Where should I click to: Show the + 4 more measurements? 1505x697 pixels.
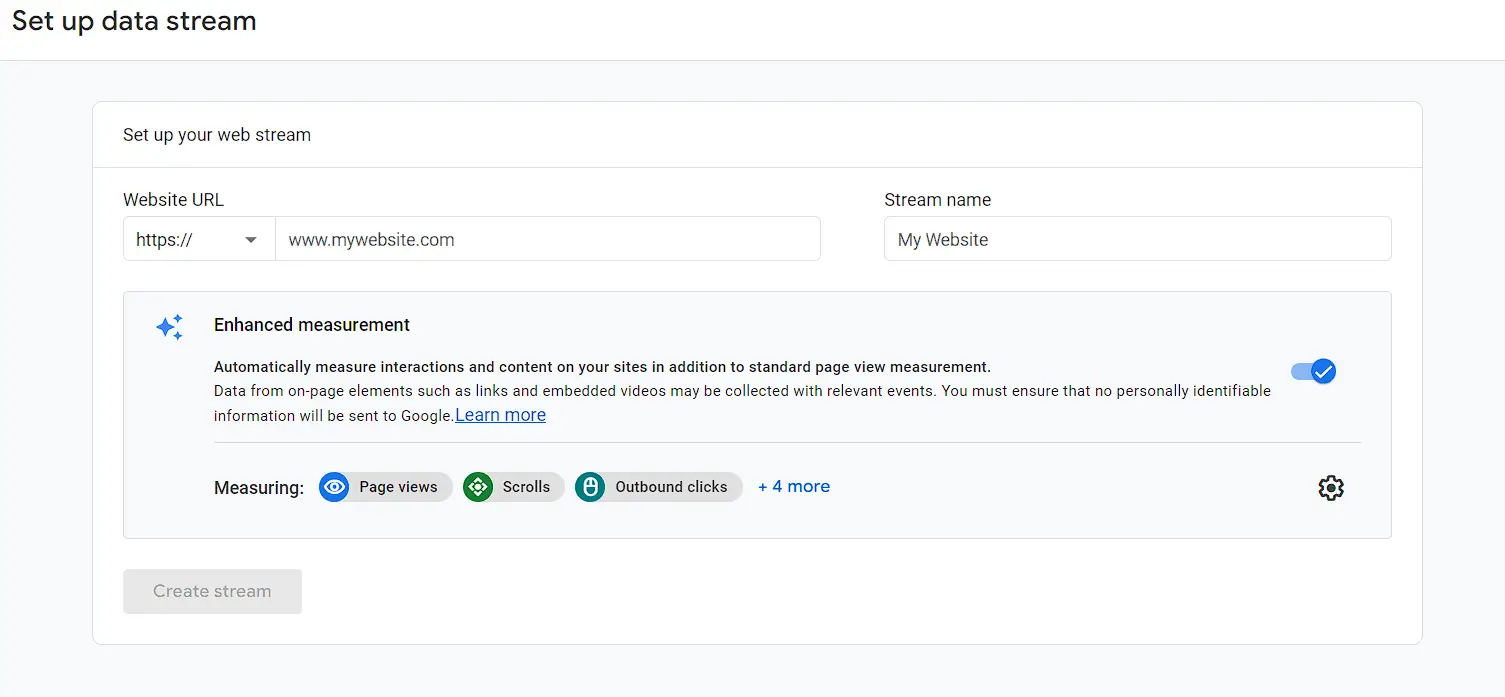pyautogui.click(x=794, y=487)
